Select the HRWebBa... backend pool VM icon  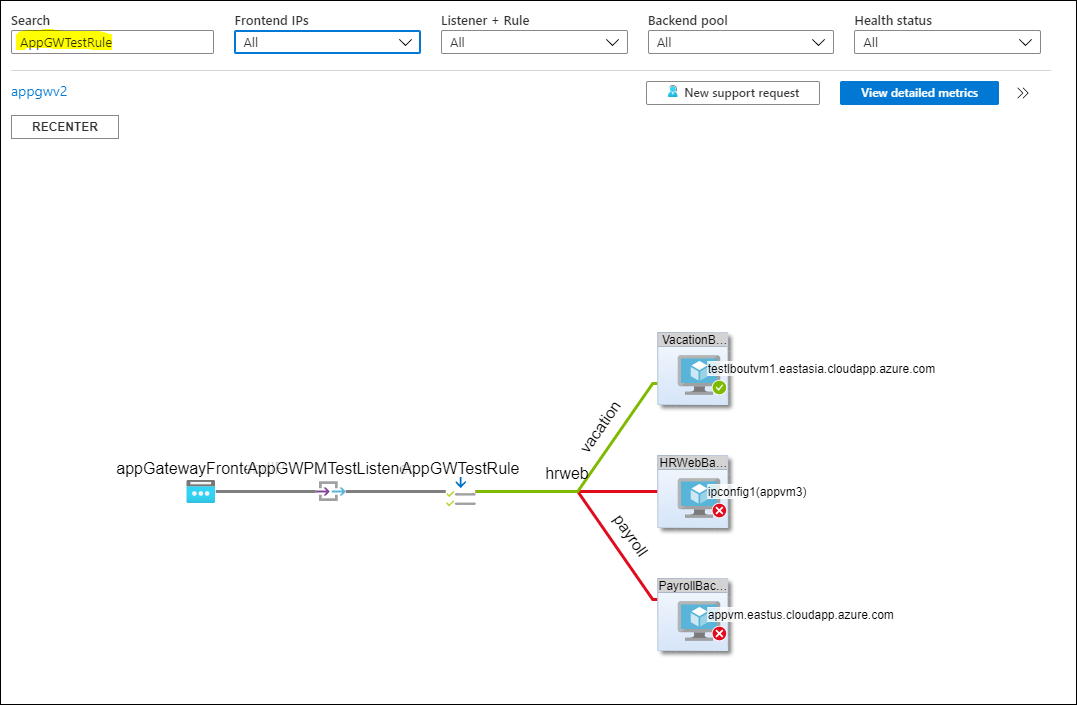point(699,497)
